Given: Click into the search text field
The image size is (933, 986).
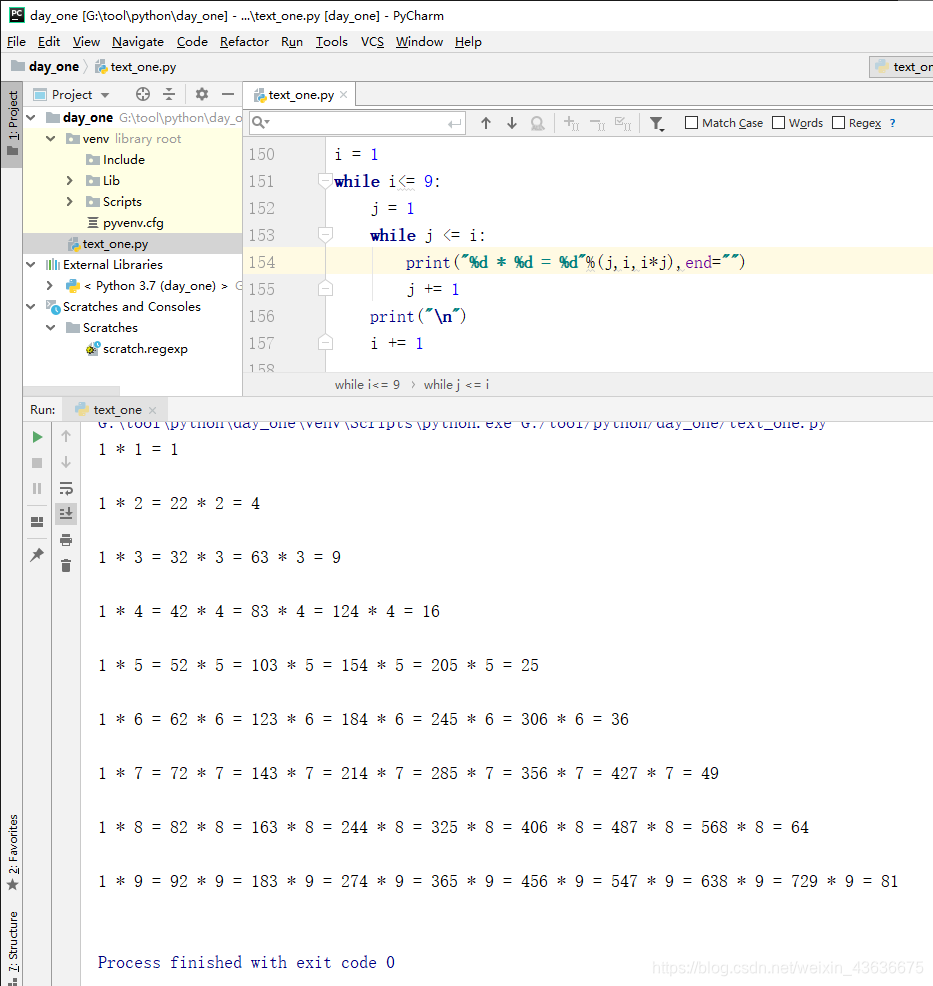Looking at the screenshot, I should click(x=358, y=123).
